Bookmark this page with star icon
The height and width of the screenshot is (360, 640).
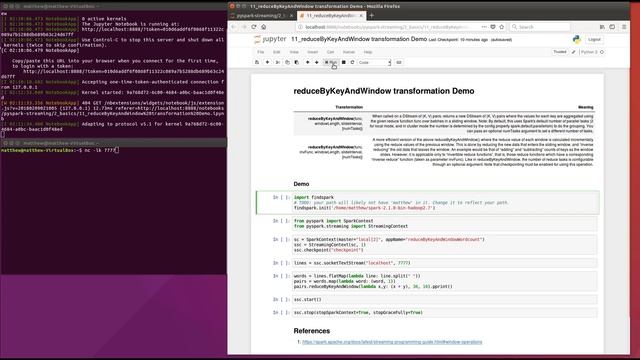(x=502, y=27)
